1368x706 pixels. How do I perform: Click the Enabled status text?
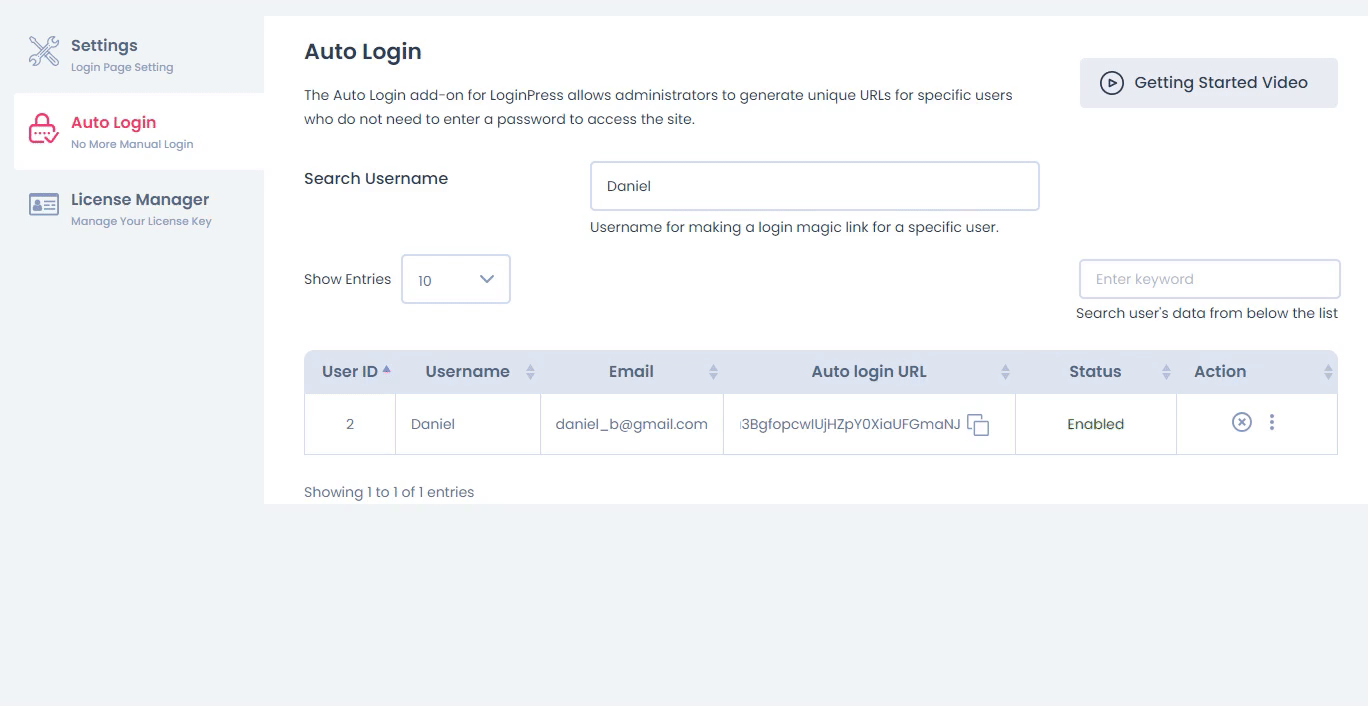pyautogui.click(x=1095, y=424)
